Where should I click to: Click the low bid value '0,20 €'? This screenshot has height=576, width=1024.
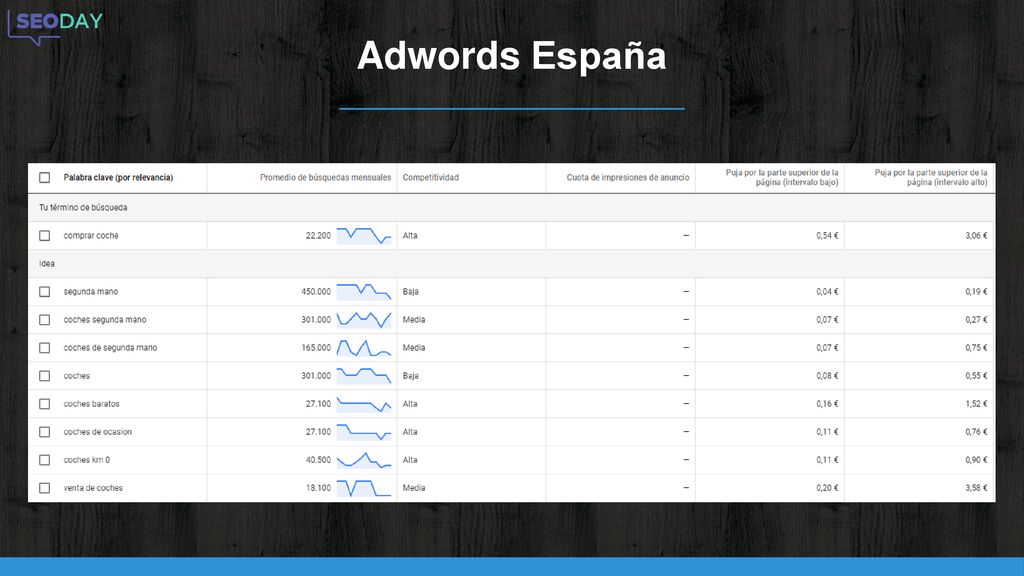[x=827, y=488]
